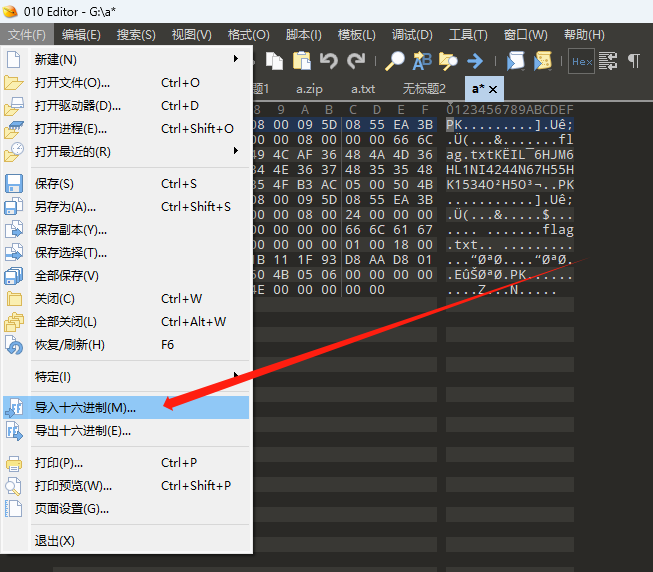
Task: Click the Goto blue arrow toolbar icon
Action: pyautogui.click(x=475, y=61)
